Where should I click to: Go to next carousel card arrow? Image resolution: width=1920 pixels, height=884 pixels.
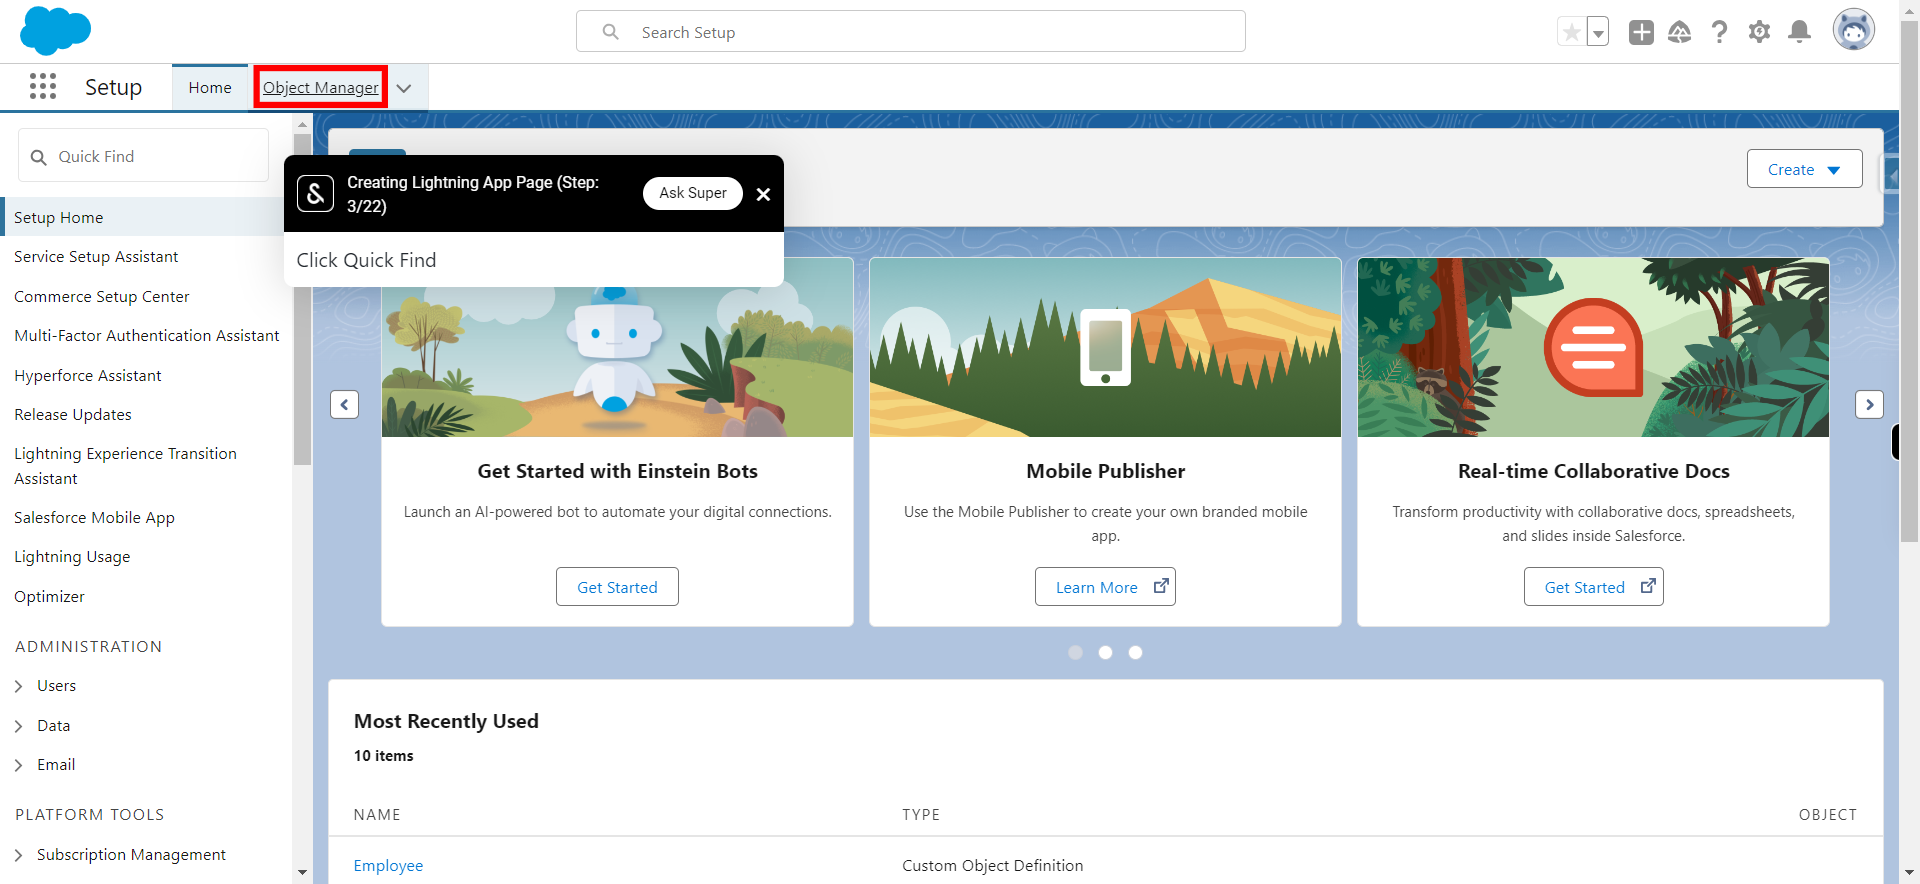(1869, 404)
